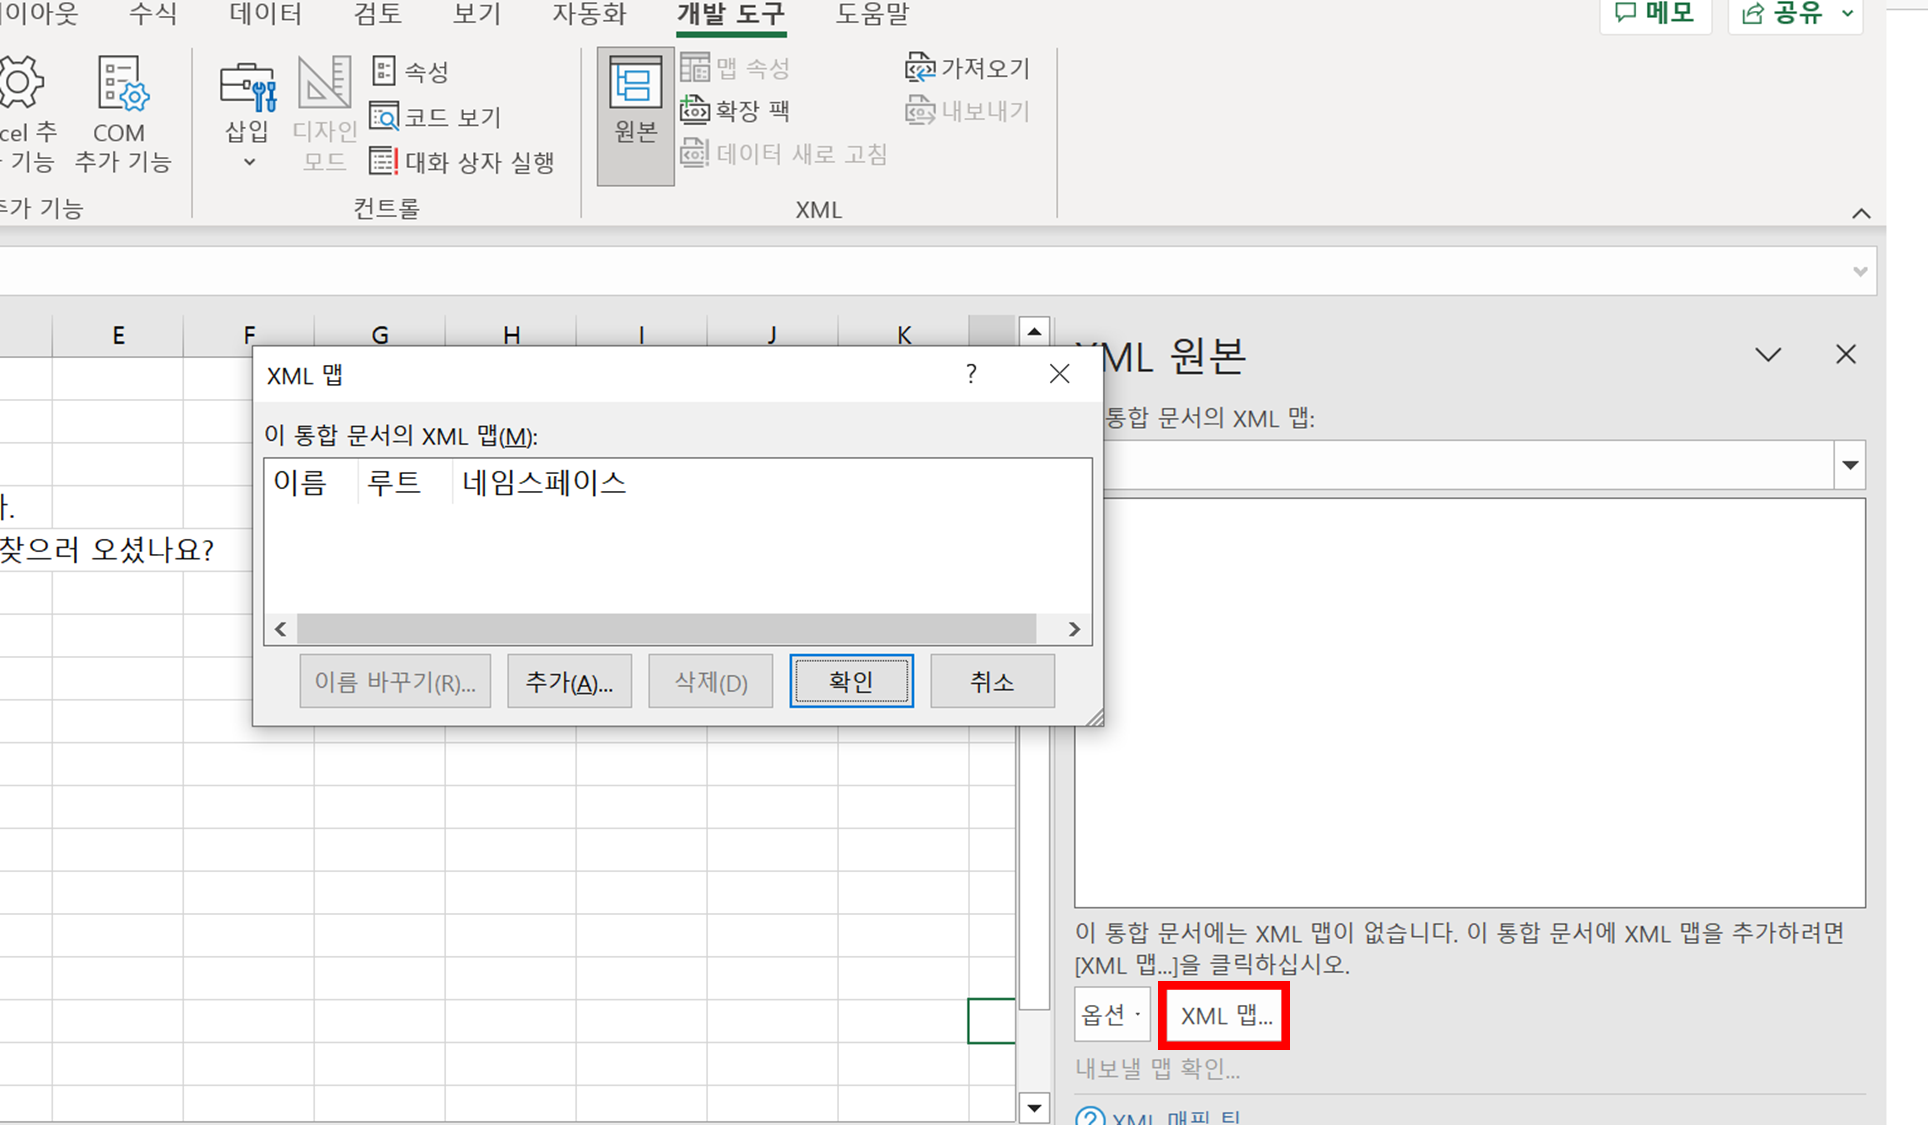This screenshot has width=1928, height=1125.
Task: Click help question mark in XML Maps dialog
Action: pos(971,374)
